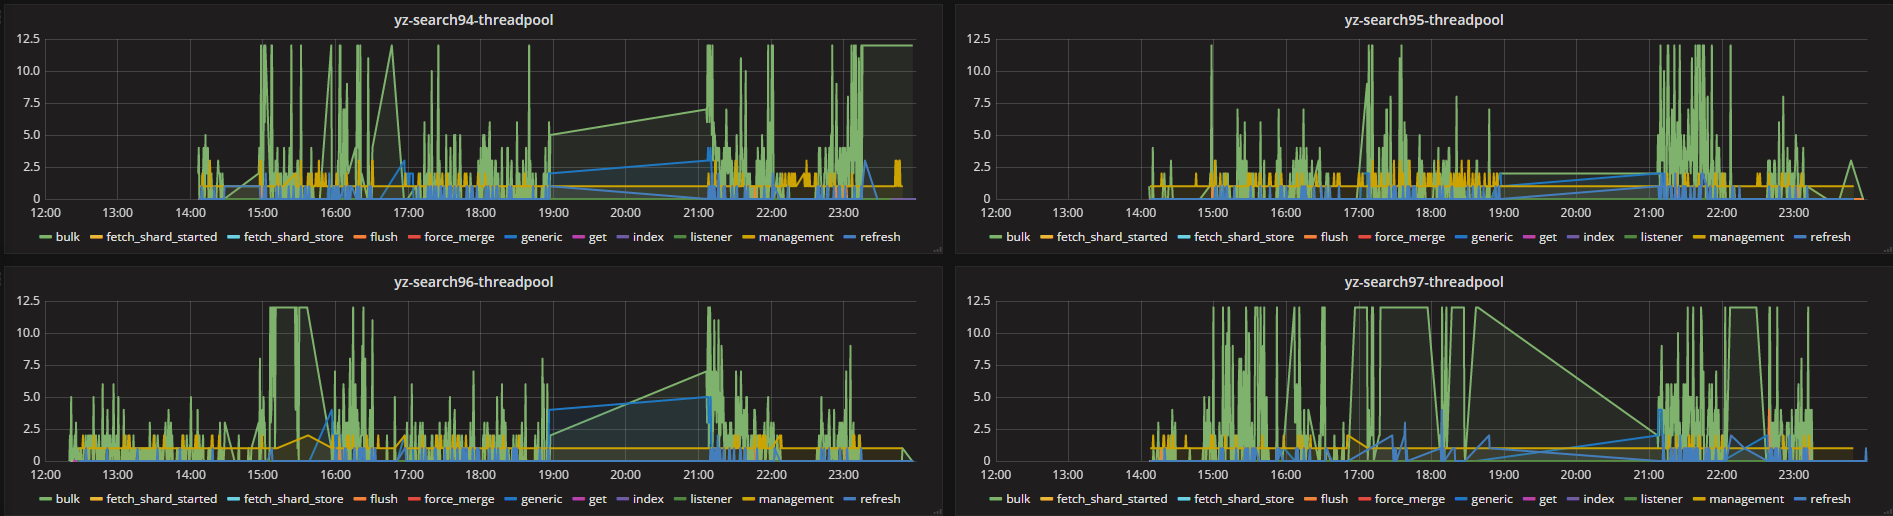
Task: Open the yz-search96-threadpool panel title menu
Action: click(473, 282)
